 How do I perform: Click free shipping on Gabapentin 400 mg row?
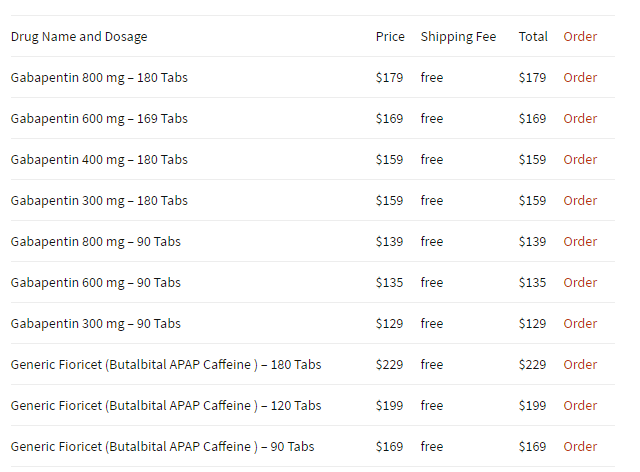pyautogui.click(x=432, y=159)
